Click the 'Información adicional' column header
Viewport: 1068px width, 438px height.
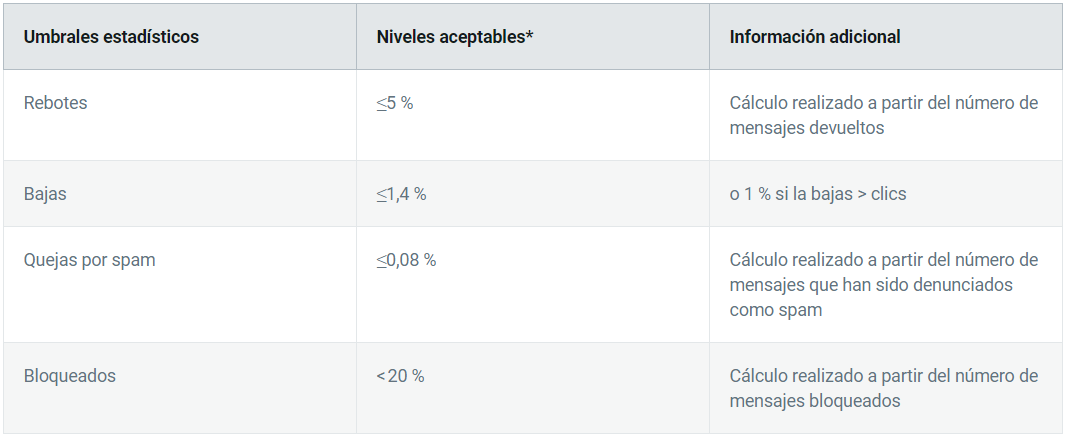coord(815,37)
